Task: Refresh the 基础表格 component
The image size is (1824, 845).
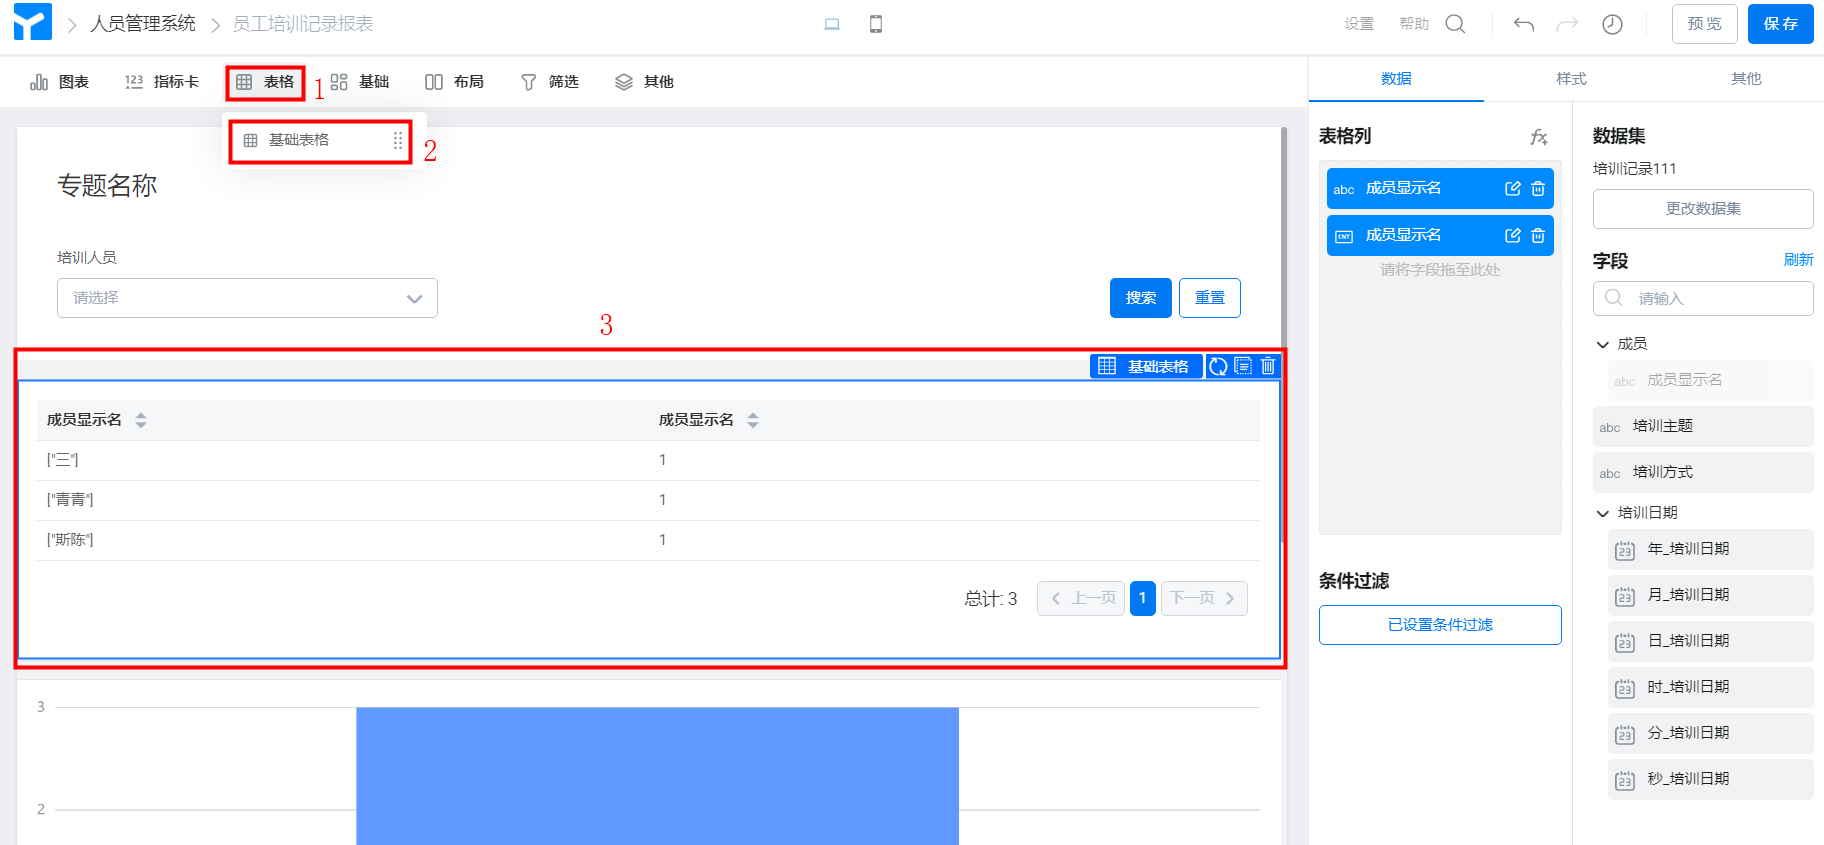Action: click(x=1218, y=366)
